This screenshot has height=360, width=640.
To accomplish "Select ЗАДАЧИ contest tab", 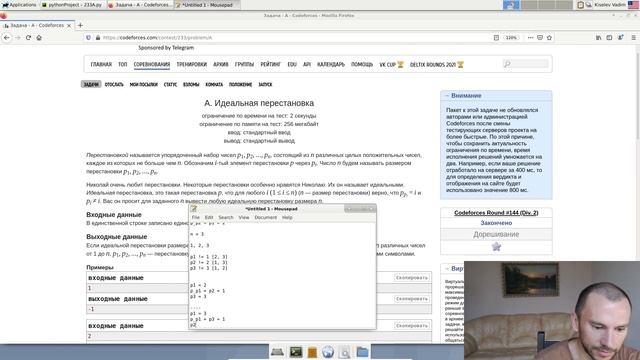I will pos(91,84).
